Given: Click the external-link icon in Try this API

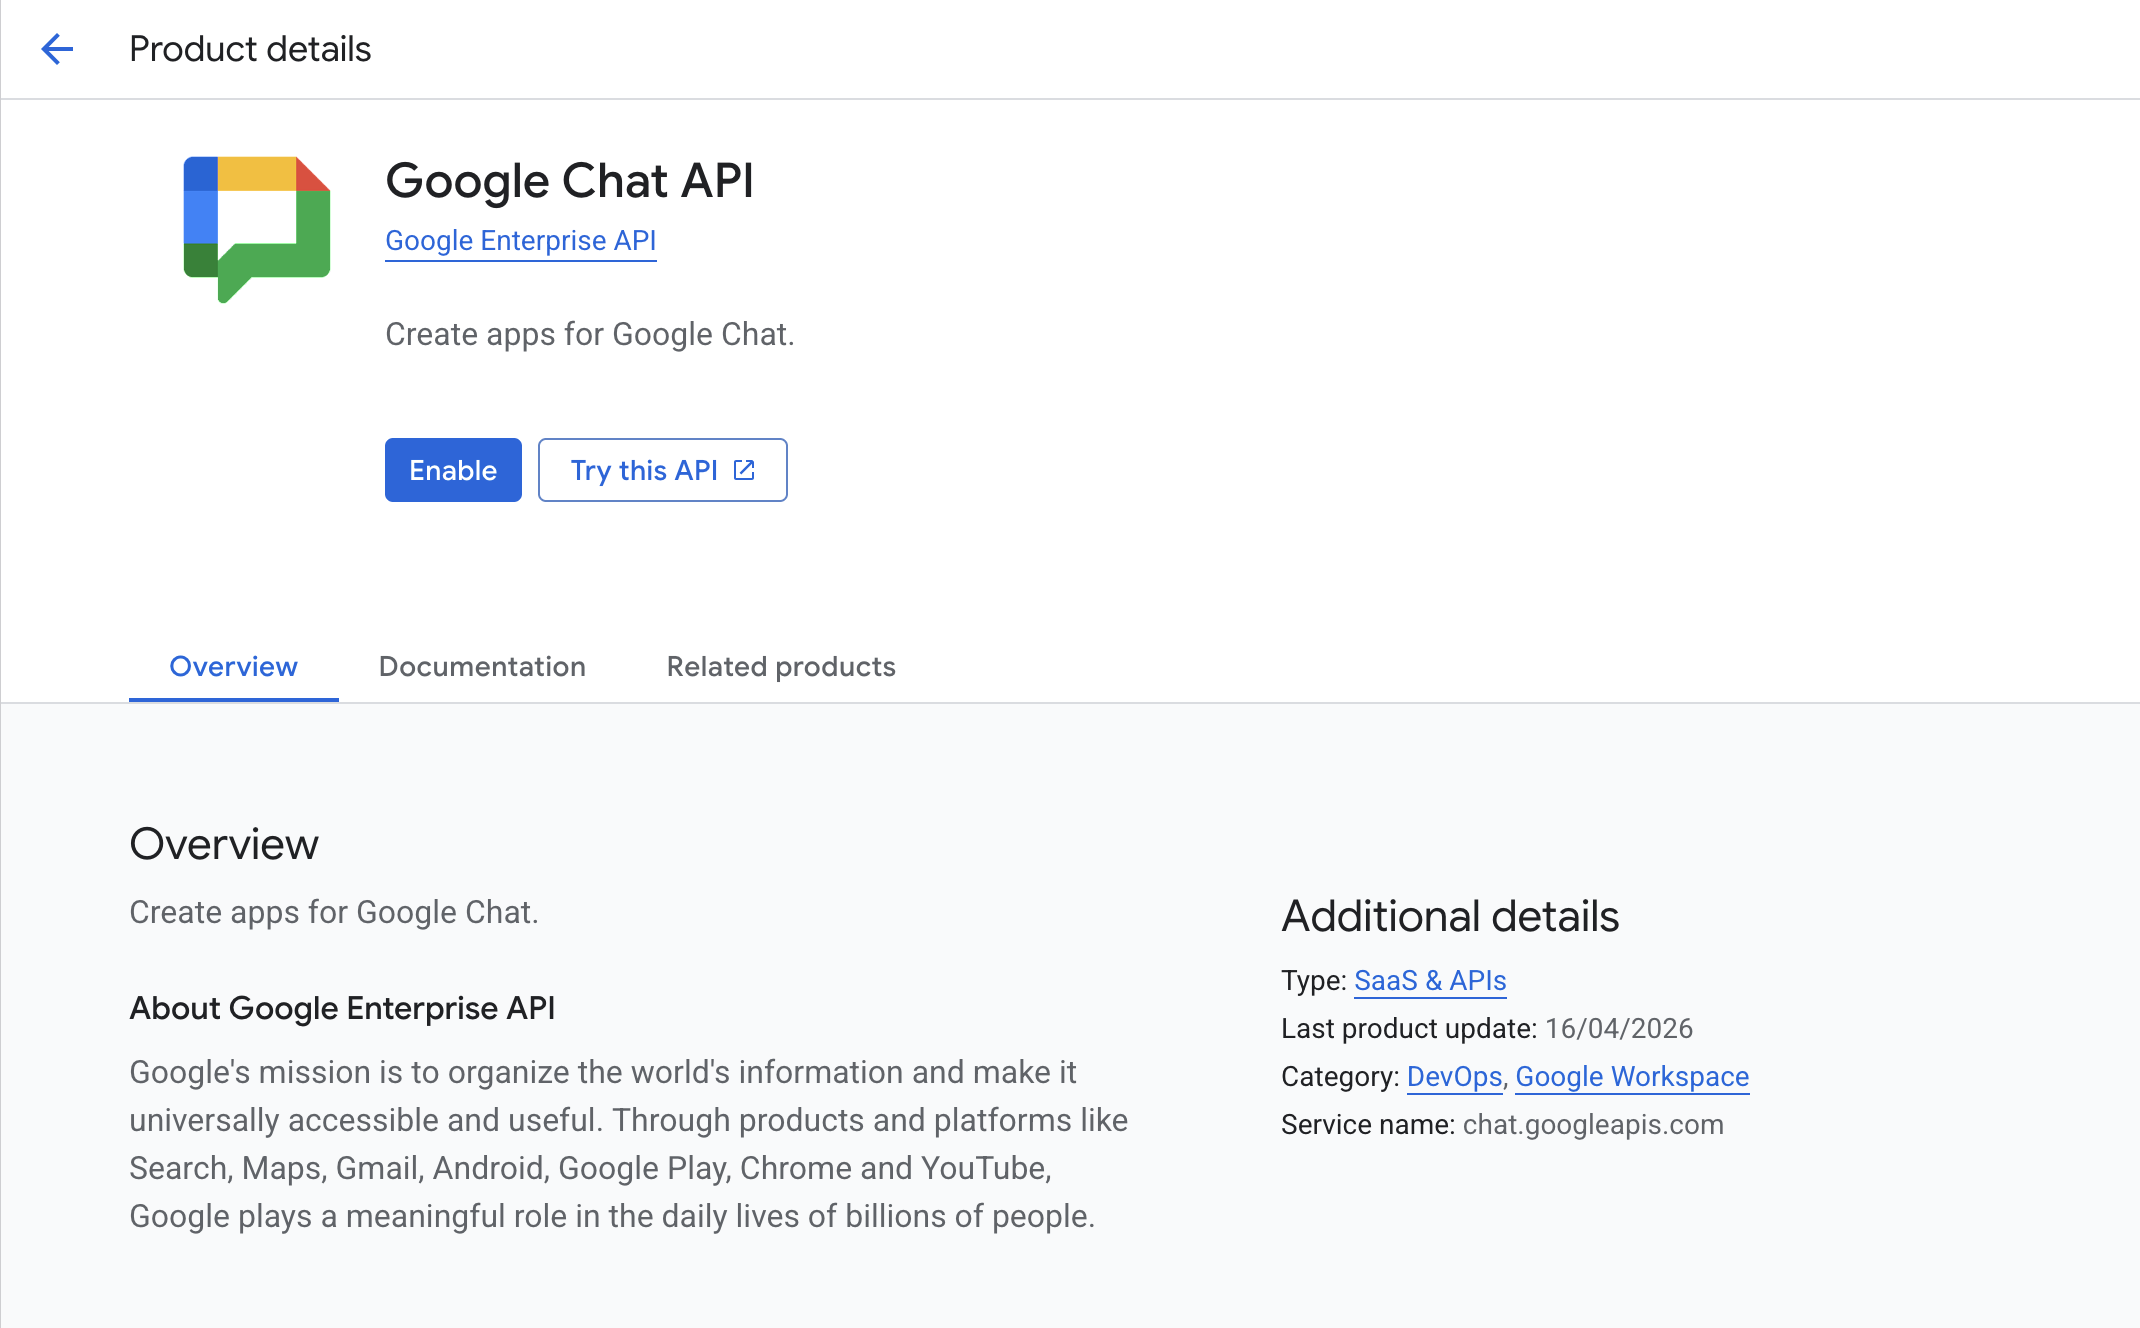Looking at the screenshot, I should click(744, 470).
